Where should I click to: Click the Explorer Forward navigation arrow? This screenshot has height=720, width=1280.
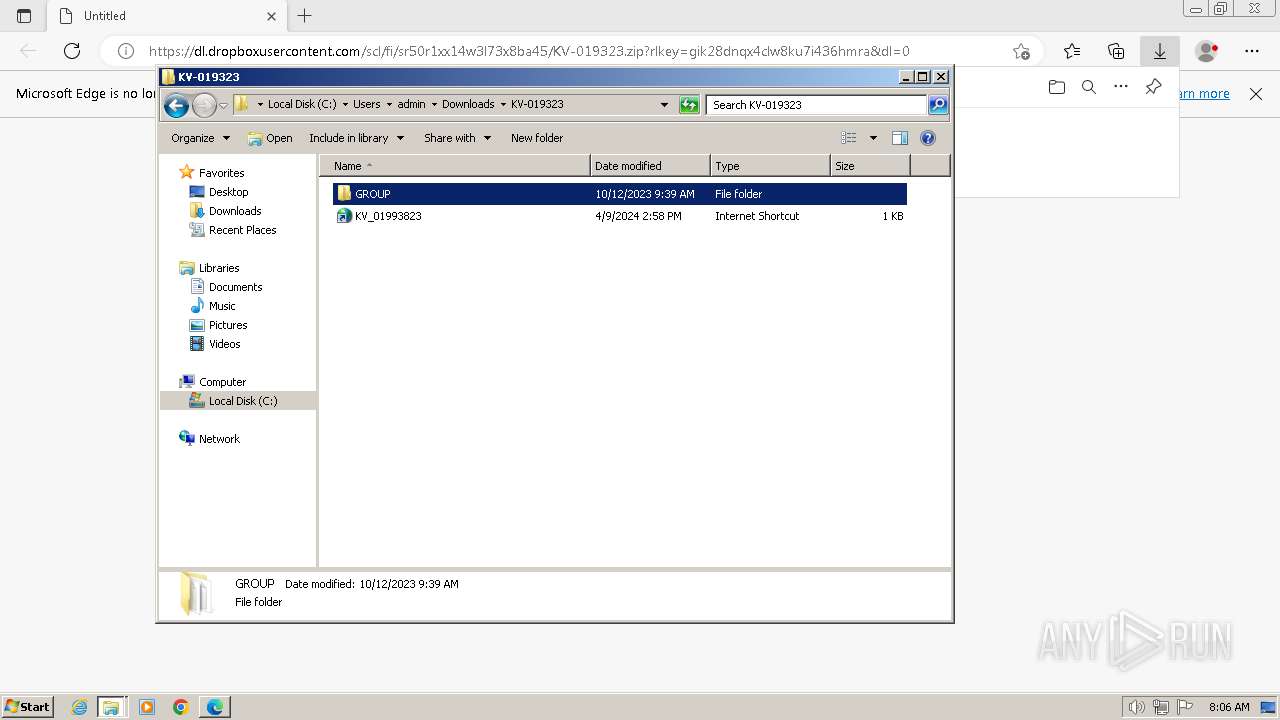point(204,105)
